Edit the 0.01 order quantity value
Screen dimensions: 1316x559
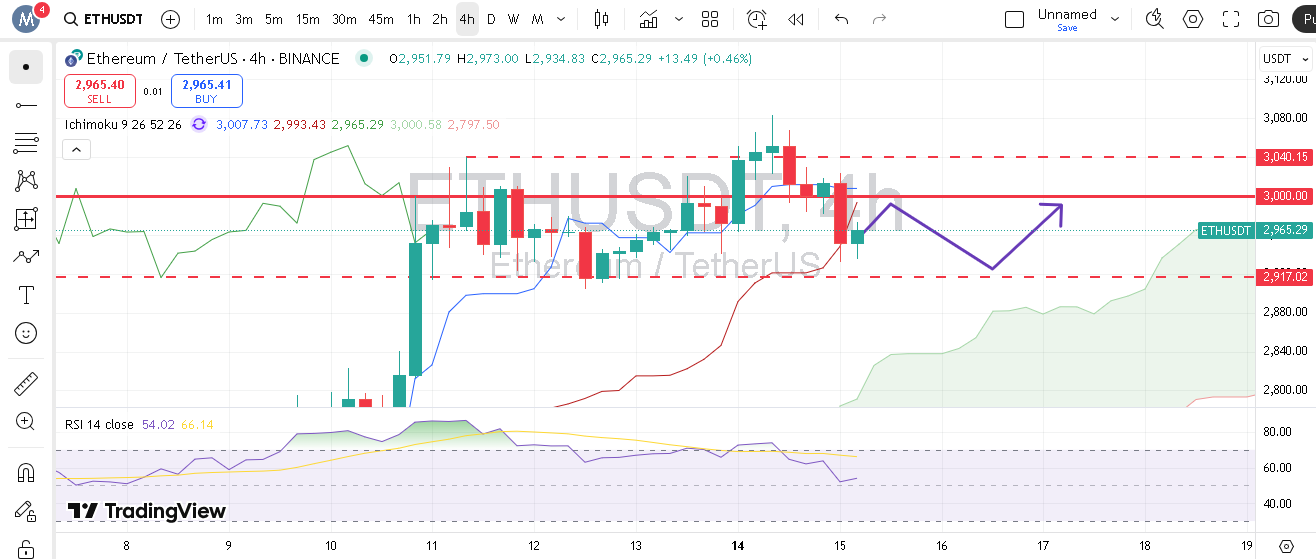(x=153, y=91)
